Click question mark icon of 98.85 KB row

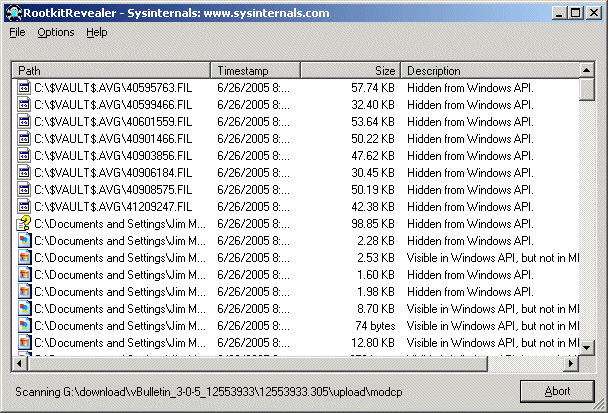click(x=24, y=224)
